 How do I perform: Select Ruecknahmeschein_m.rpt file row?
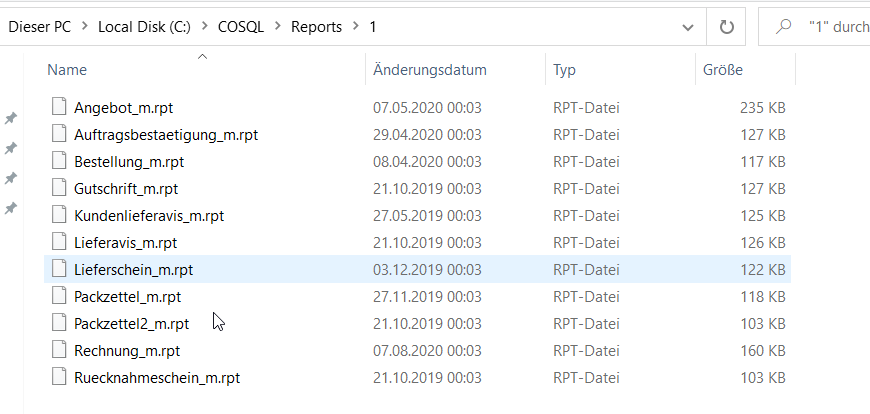(156, 377)
